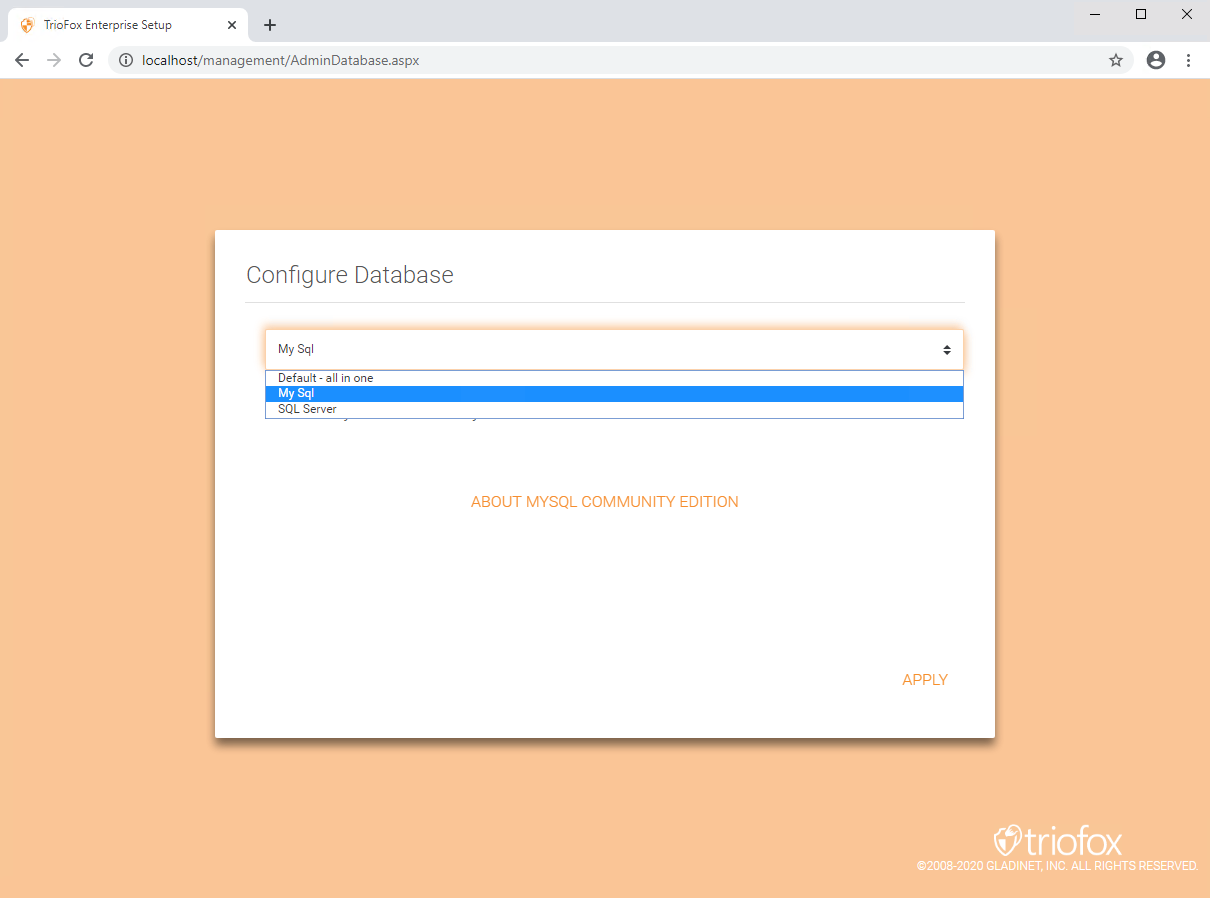This screenshot has width=1210, height=898.
Task: Maximize the browser window
Action: click(1141, 14)
